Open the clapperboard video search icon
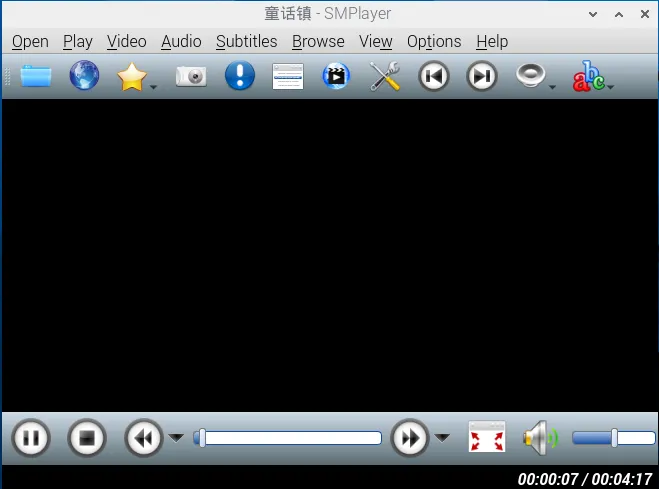 [336, 76]
